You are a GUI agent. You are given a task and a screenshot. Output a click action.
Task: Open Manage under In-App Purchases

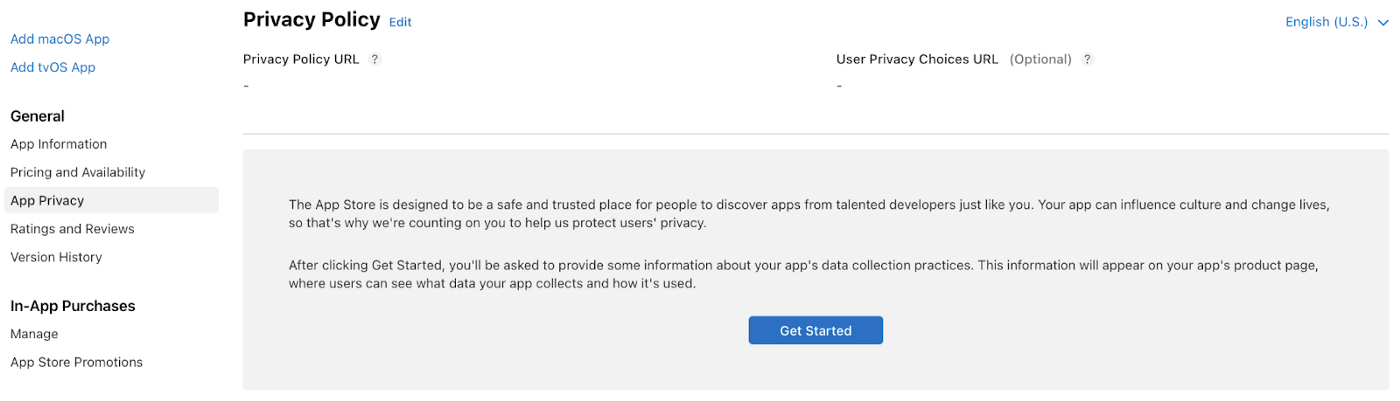pos(34,334)
